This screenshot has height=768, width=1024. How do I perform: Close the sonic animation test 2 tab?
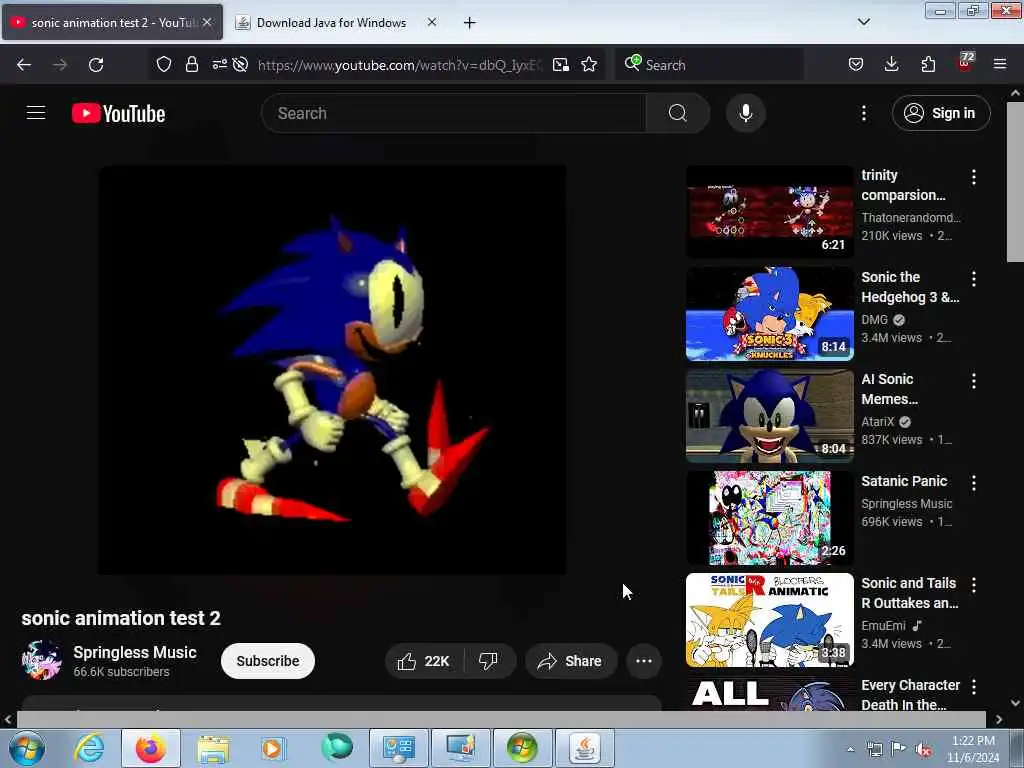[207, 22]
